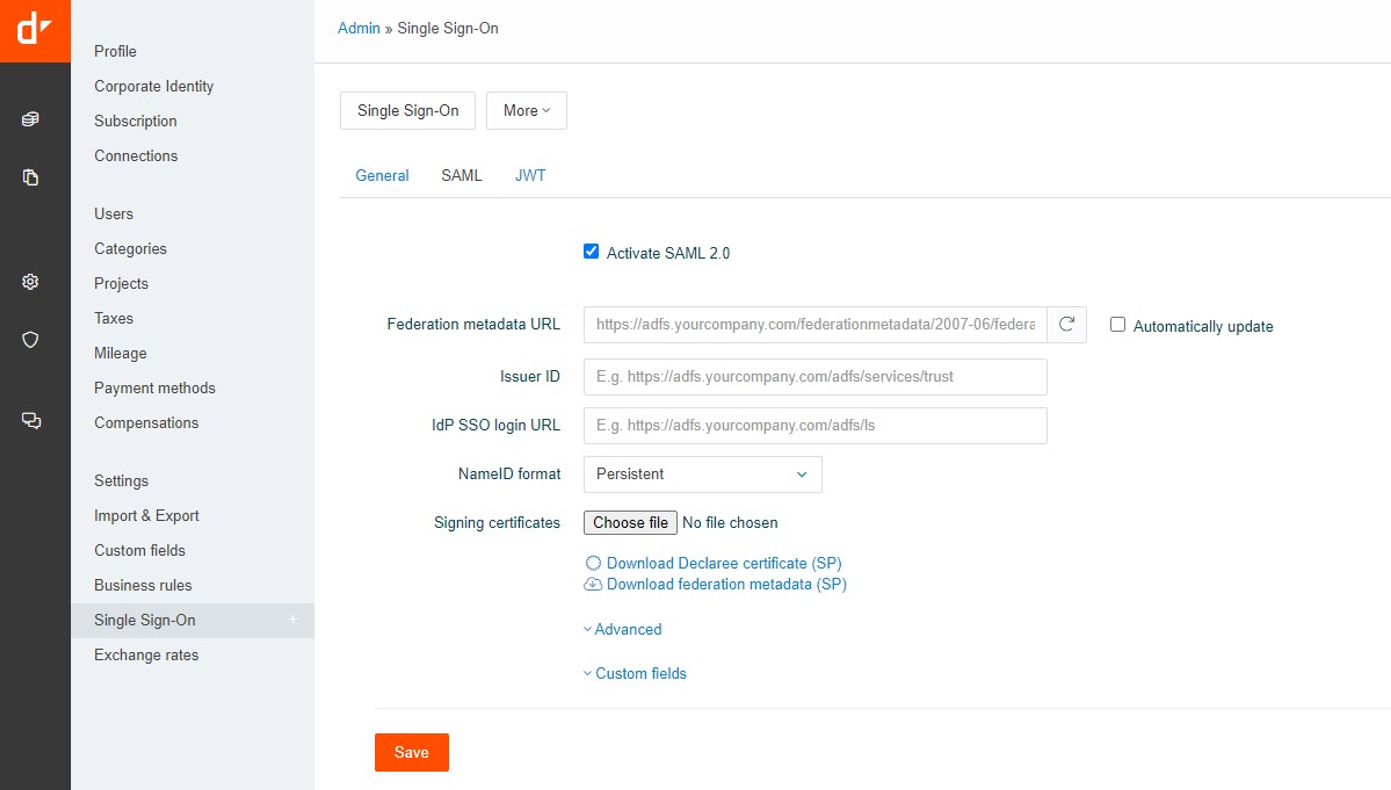Click the orange Save button

point(411,752)
